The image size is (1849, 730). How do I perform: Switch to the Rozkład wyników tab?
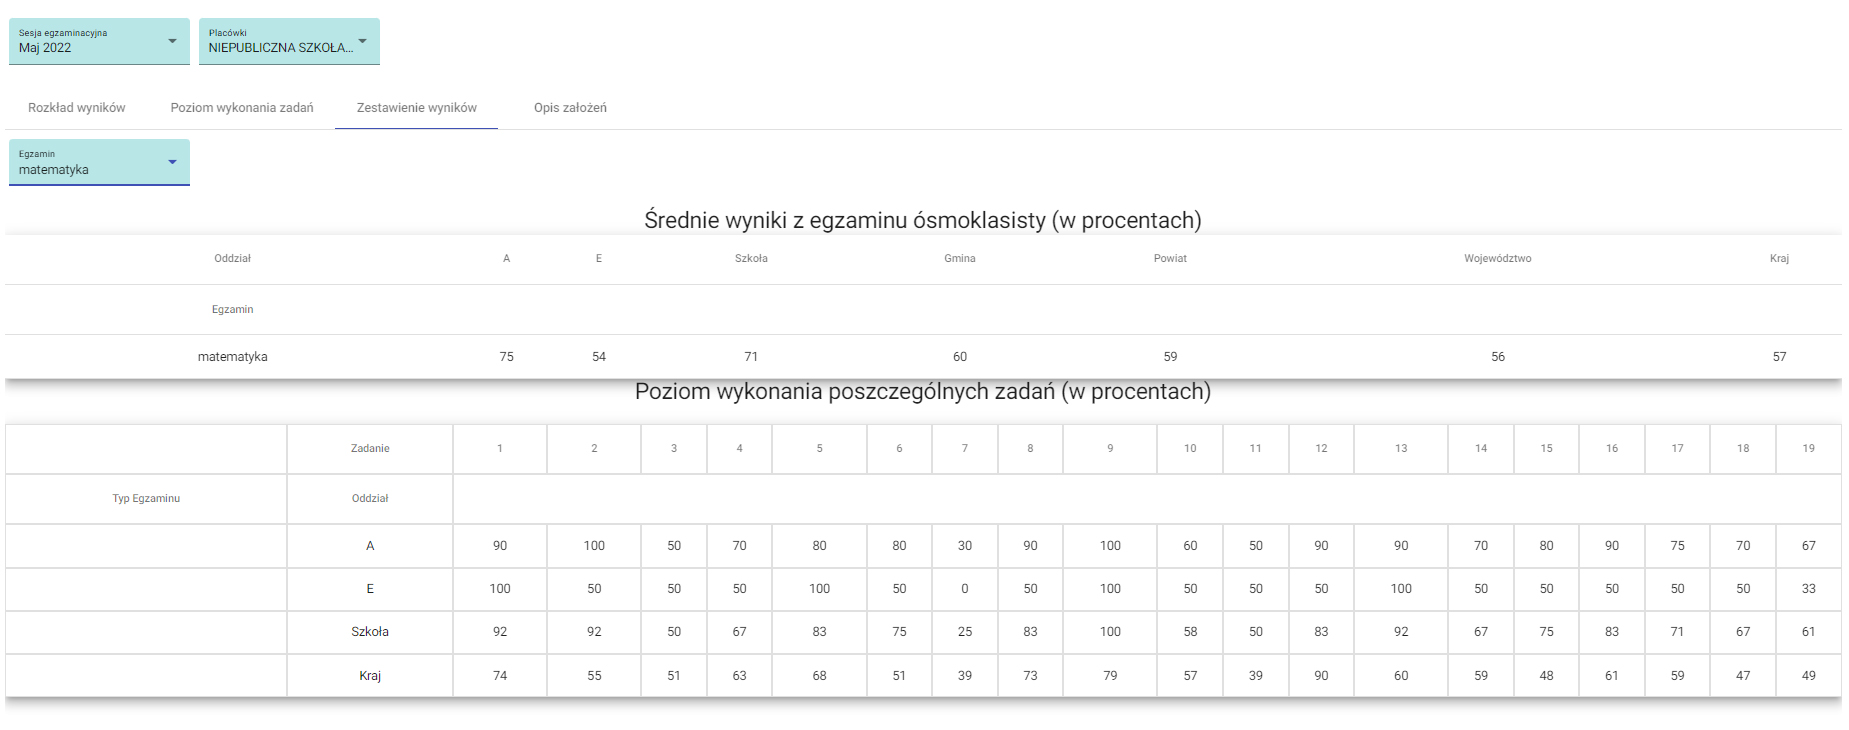tap(77, 108)
